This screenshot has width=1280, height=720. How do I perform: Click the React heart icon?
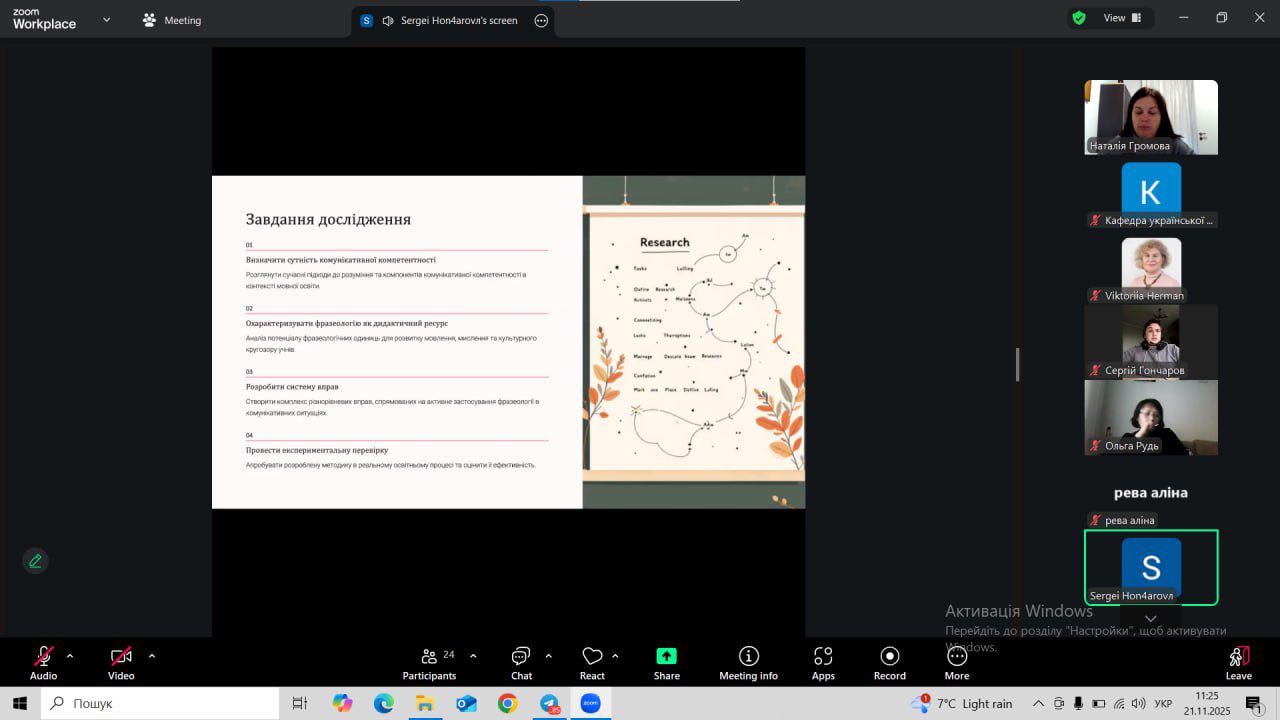pyautogui.click(x=592, y=662)
